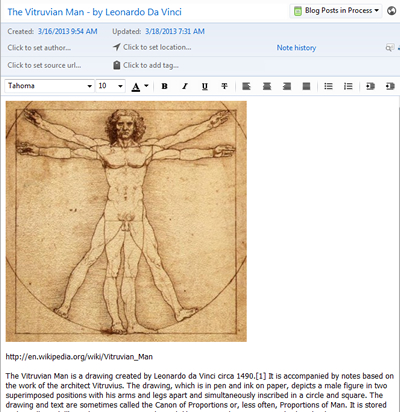Click the 'Created:' label
400x412 pixels.
pos(21,31)
